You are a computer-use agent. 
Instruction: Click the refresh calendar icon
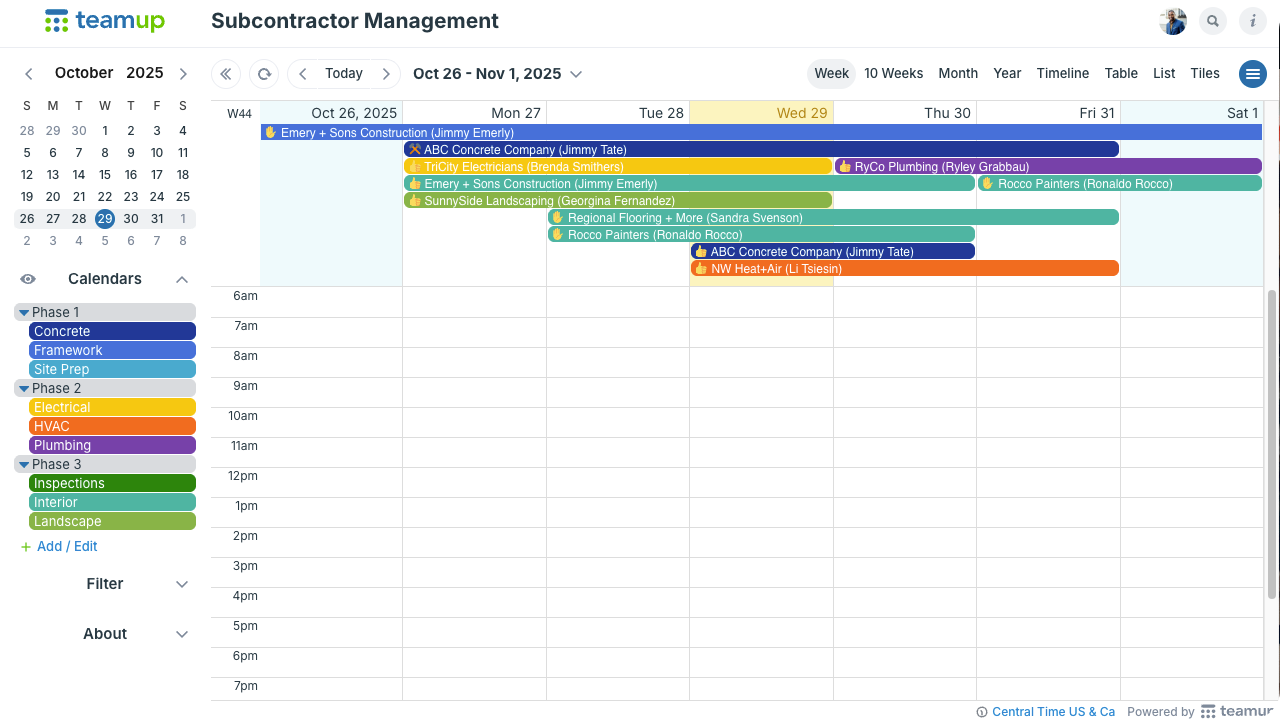264,74
